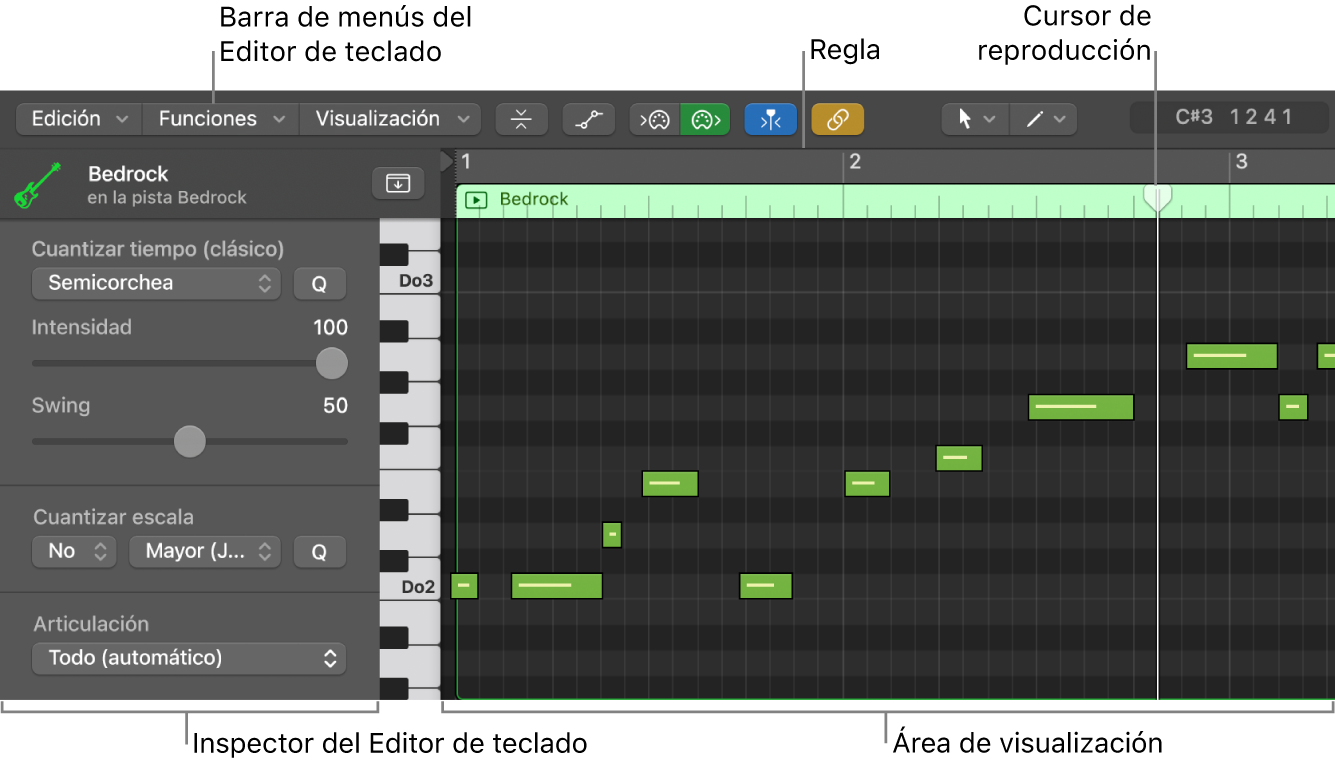1335x766 pixels.
Task: Disable the blue Catch Playhead toggle
Action: (x=771, y=118)
